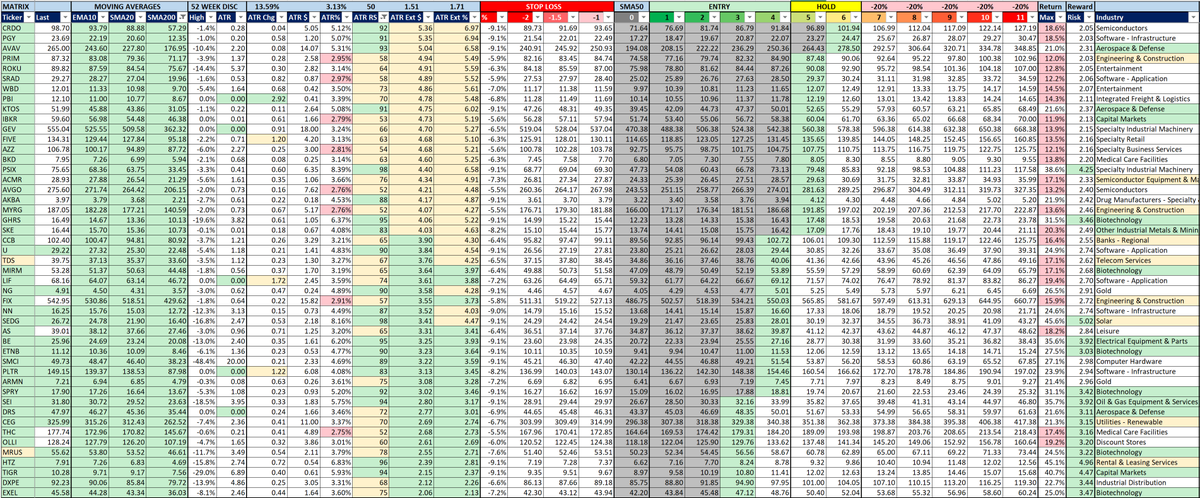The width and height of the screenshot is (1200, 498).
Task: Open the ATR Ext $ filter dropdown
Action: pos(427,17)
